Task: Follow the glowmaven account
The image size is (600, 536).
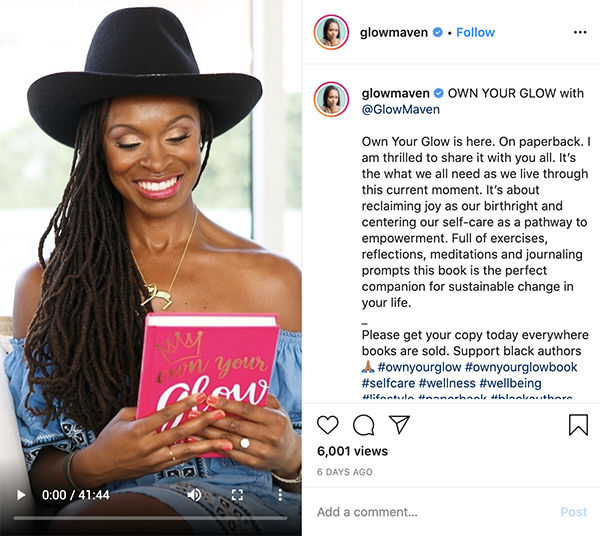Action: coord(475,33)
